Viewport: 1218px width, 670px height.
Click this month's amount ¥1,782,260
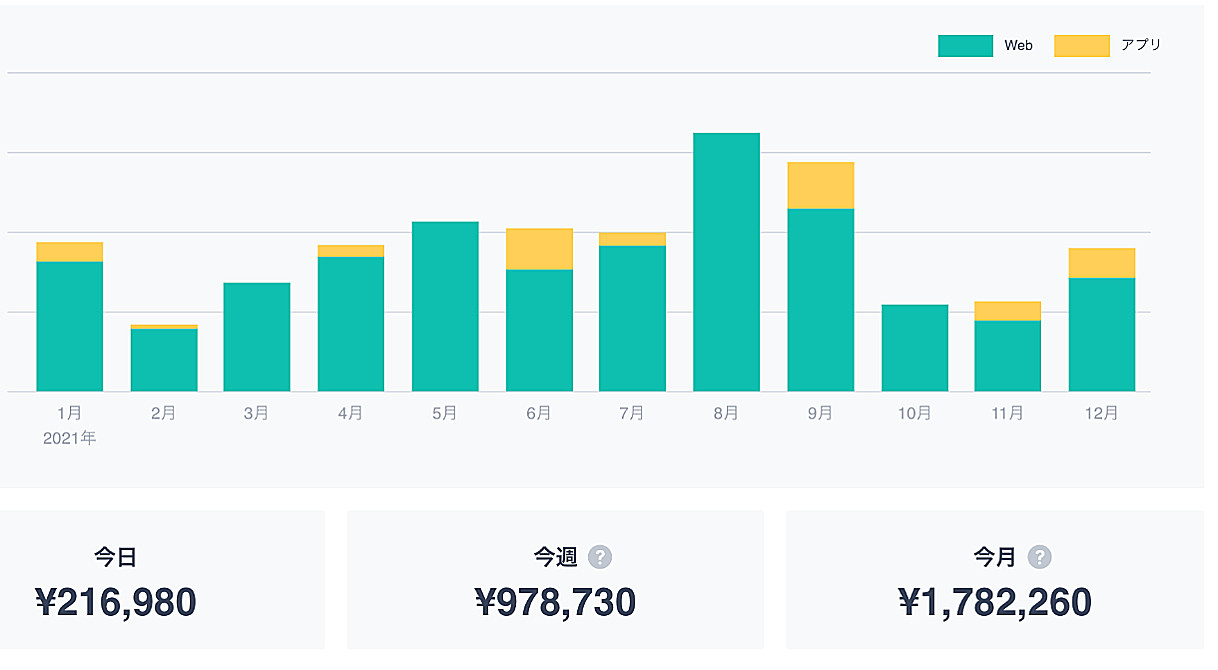tap(995, 602)
